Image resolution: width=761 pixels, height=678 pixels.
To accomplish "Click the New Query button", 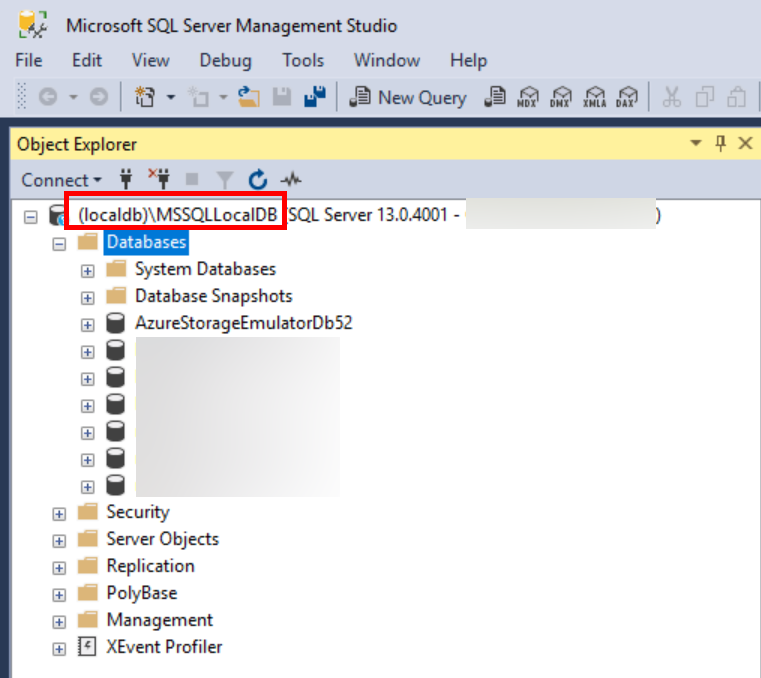I will pyautogui.click(x=408, y=98).
